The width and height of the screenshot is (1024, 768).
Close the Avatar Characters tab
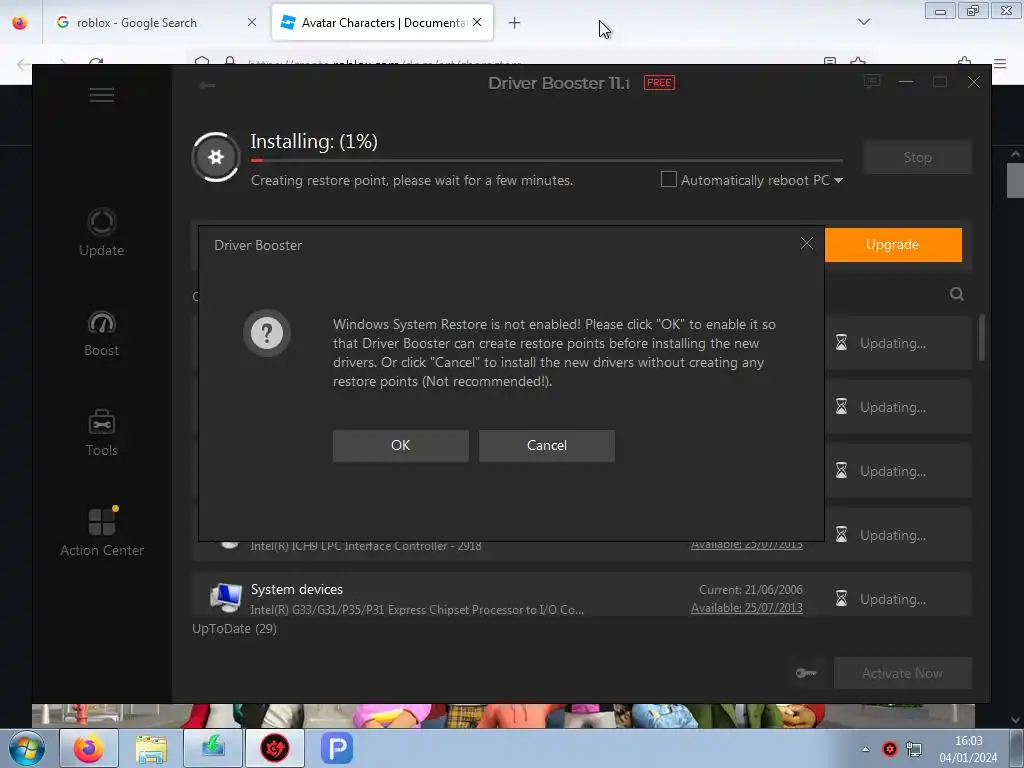(x=477, y=22)
